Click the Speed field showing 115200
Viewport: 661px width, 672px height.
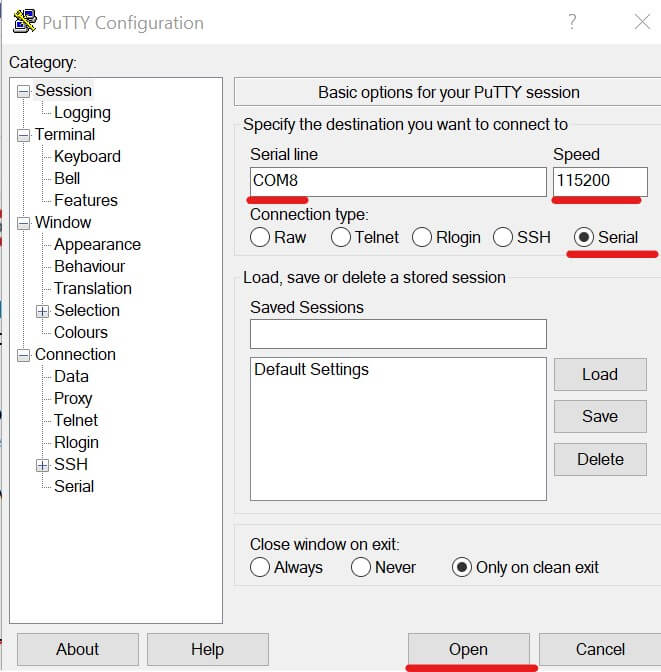pyautogui.click(x=600, y=182)
